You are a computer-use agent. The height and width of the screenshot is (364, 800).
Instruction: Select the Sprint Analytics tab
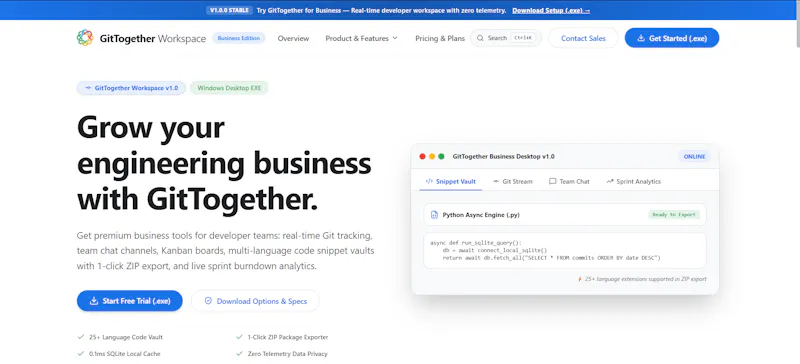coord(633,182)
